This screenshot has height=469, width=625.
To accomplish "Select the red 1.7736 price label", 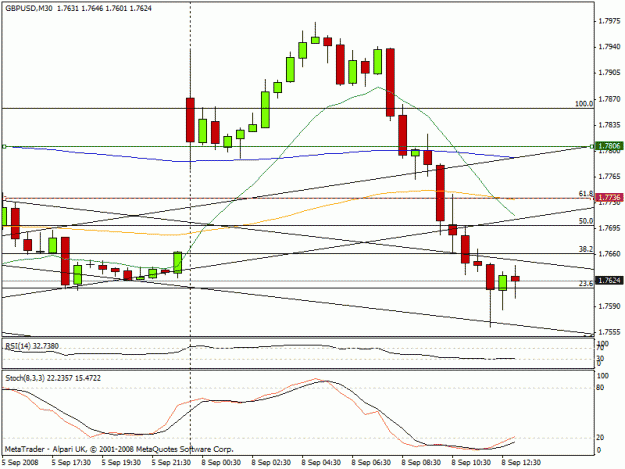I will coord(609,197).
